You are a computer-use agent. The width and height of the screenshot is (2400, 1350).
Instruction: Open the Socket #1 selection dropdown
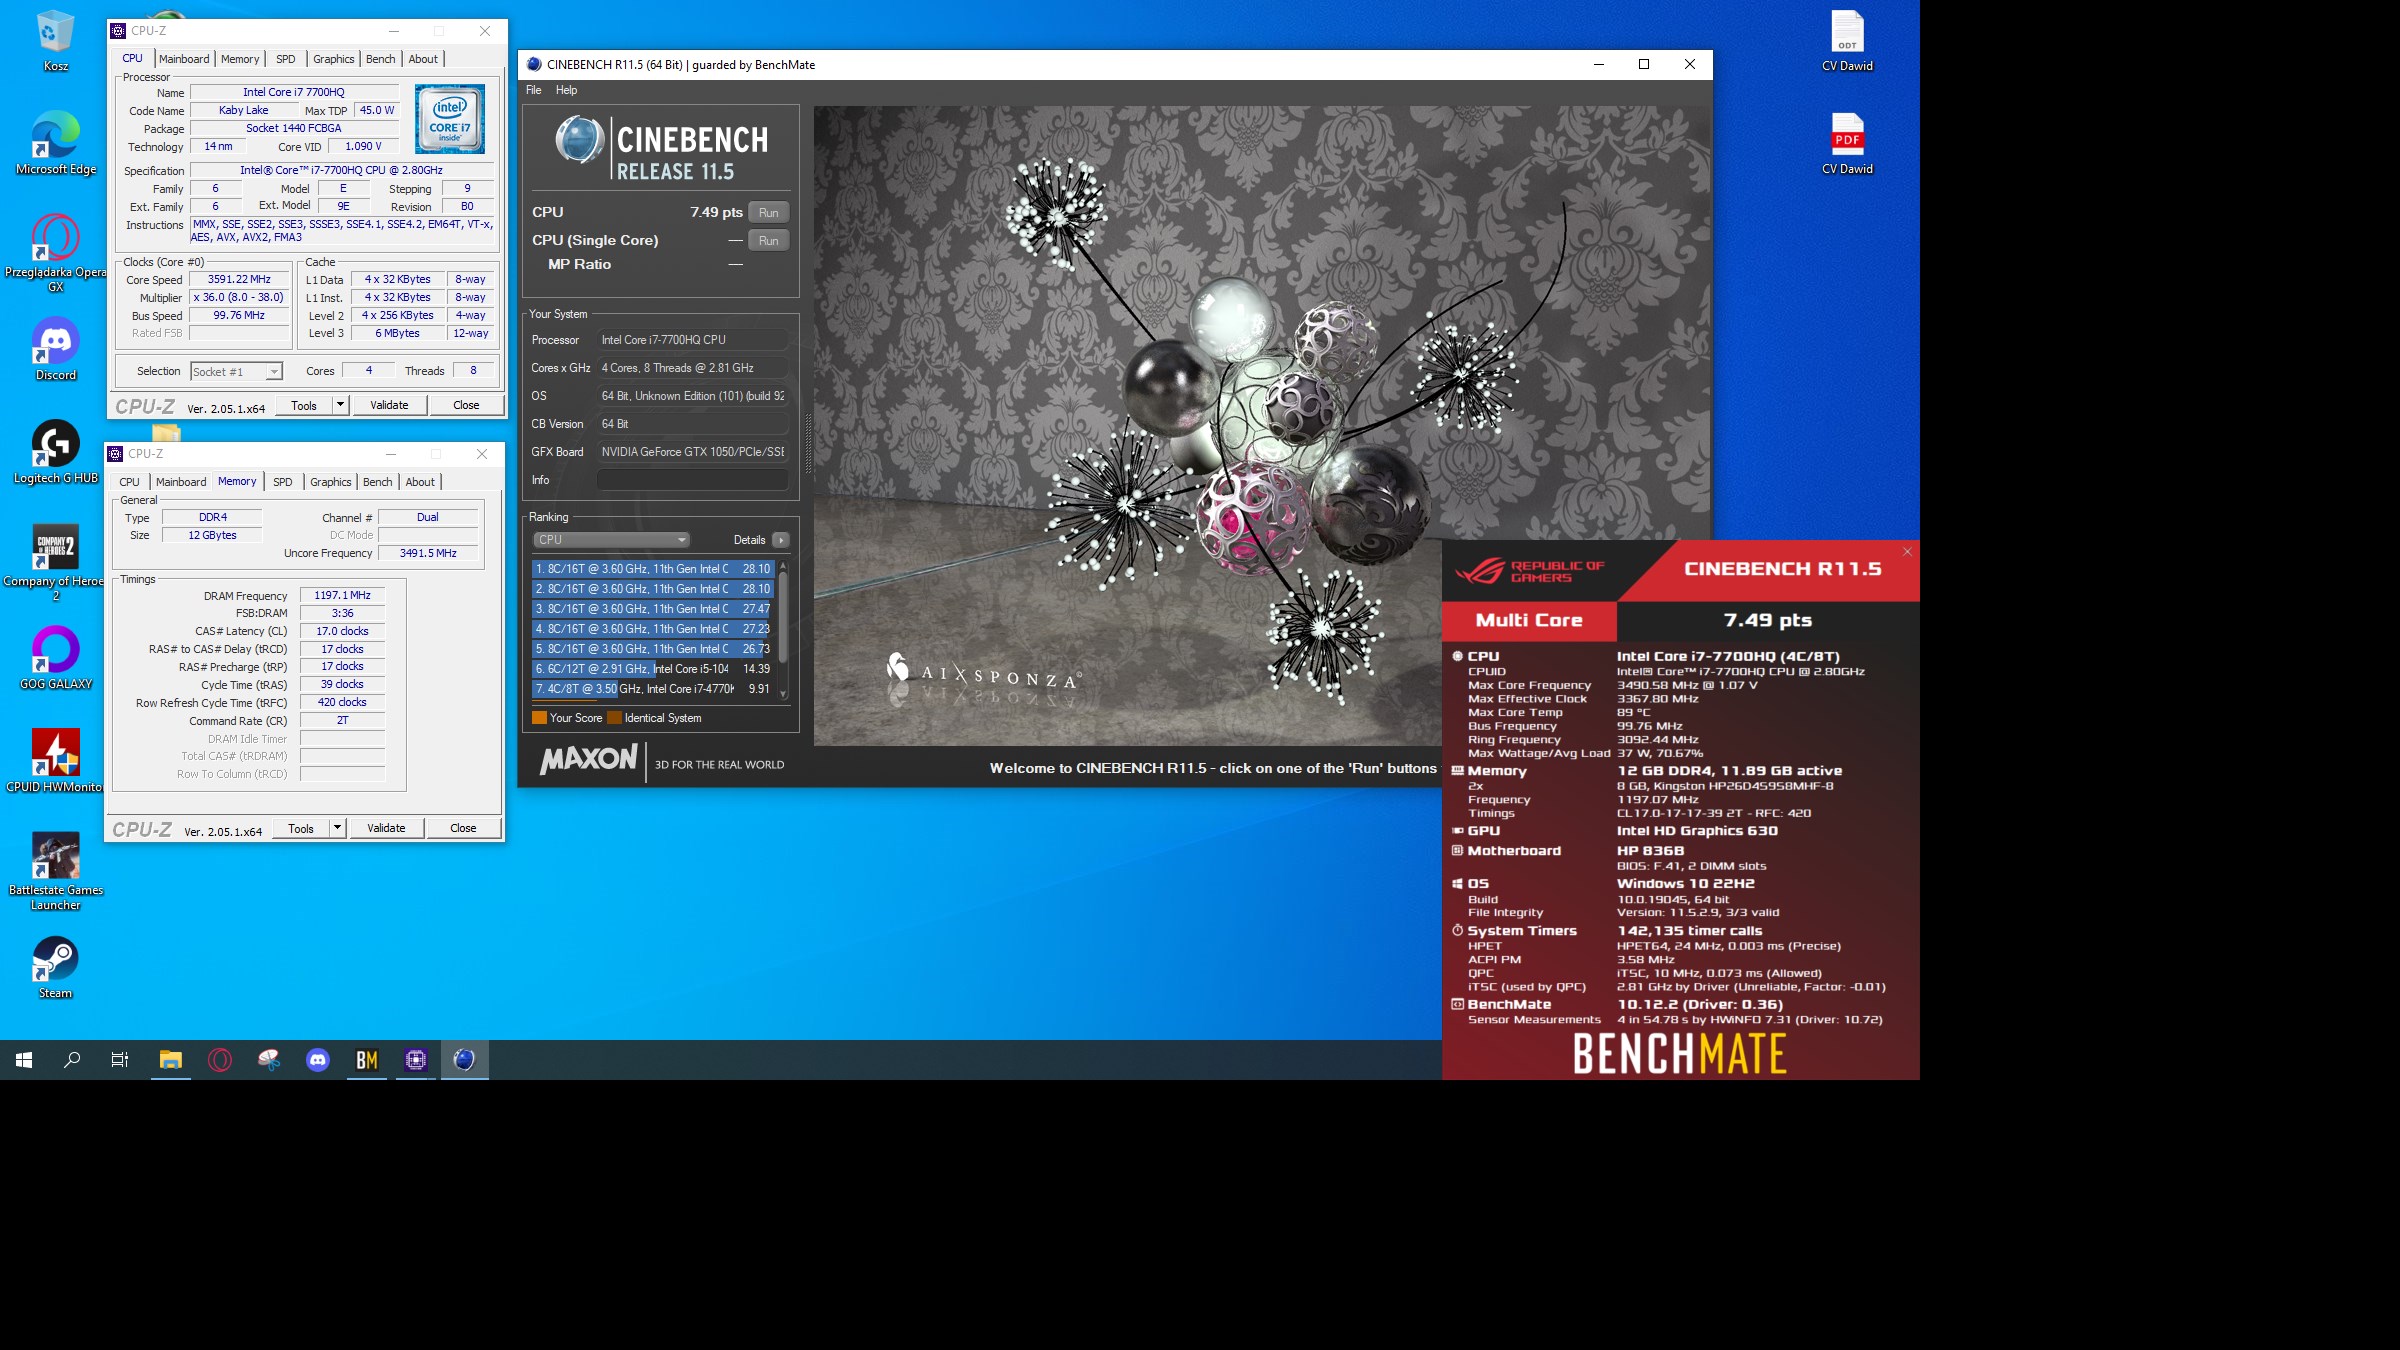click(x=237, y=372)
